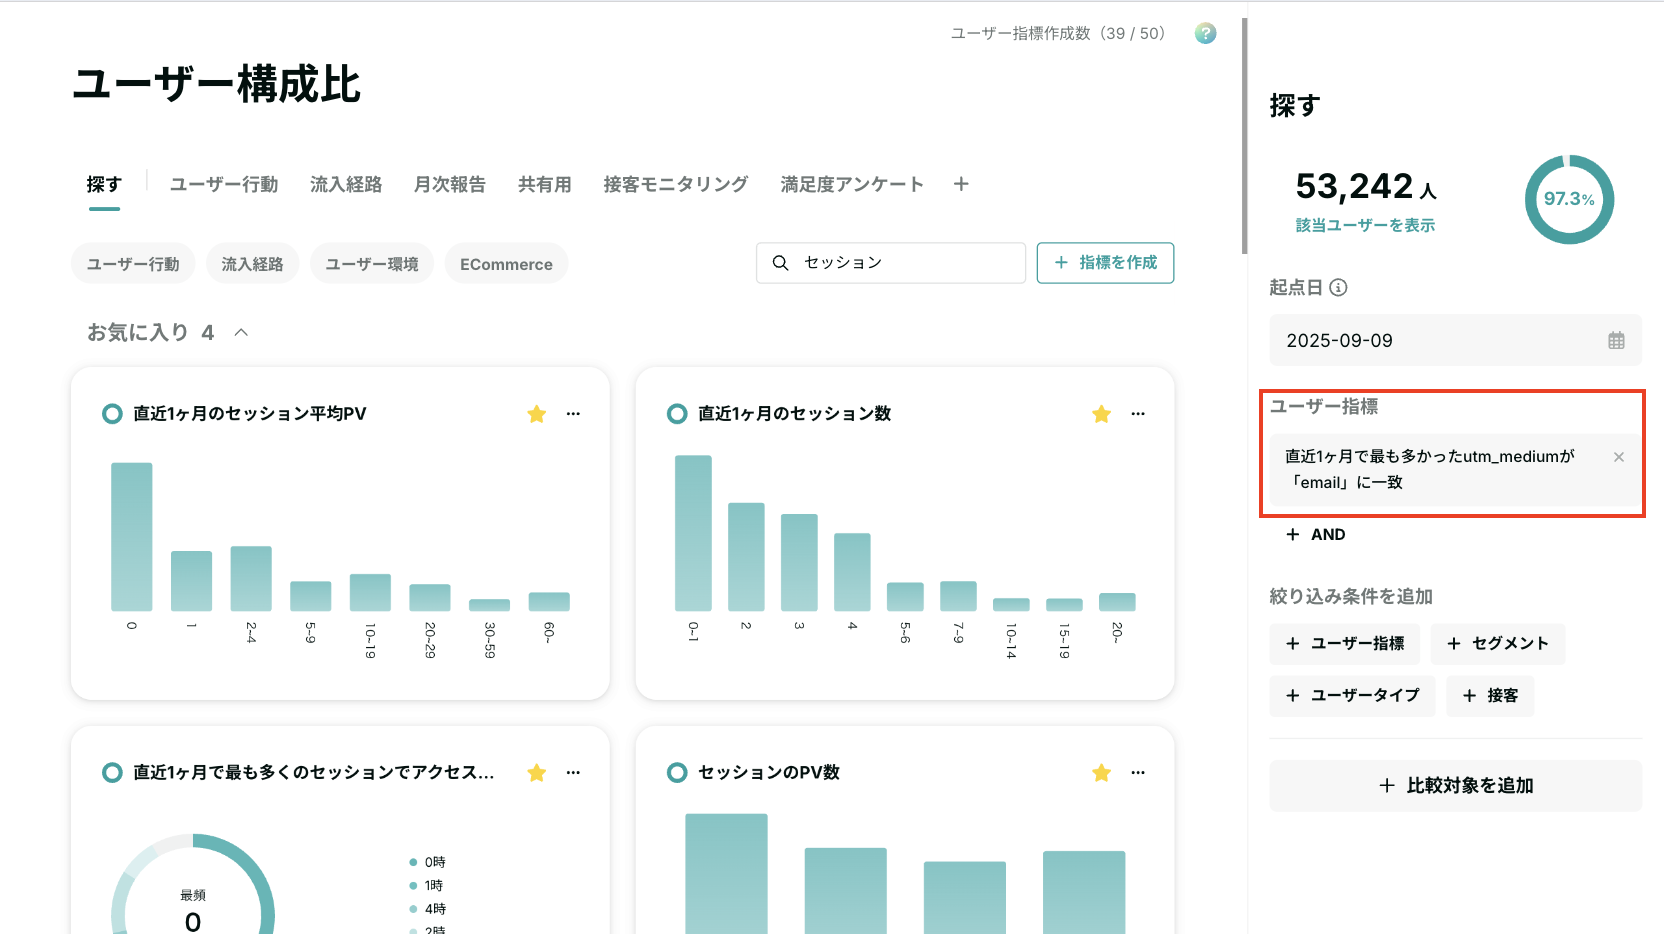Switch to ユーザー行動 tab
Viewport: 1664px width, 934px height.
[224, 185]
